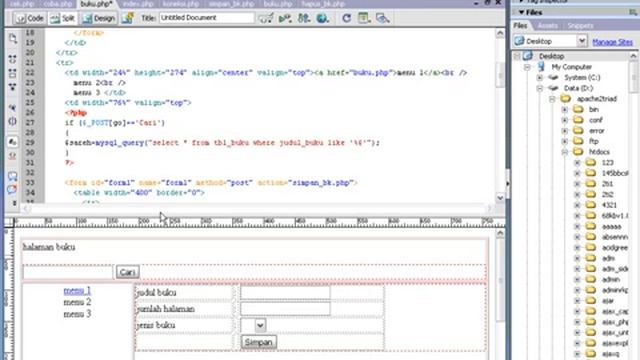Screen dimensions: 640x360
Task: Expand the conf folder
Action: [564, 120]
